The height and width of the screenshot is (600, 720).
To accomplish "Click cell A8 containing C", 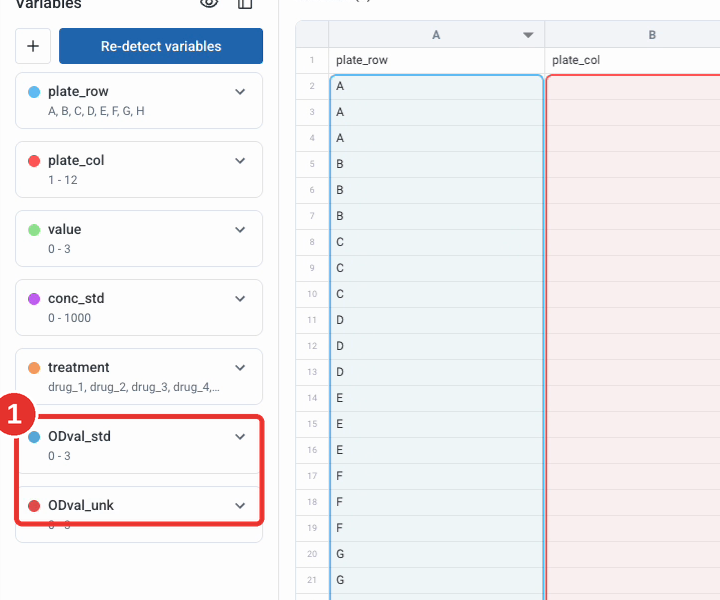I will 436,242.
